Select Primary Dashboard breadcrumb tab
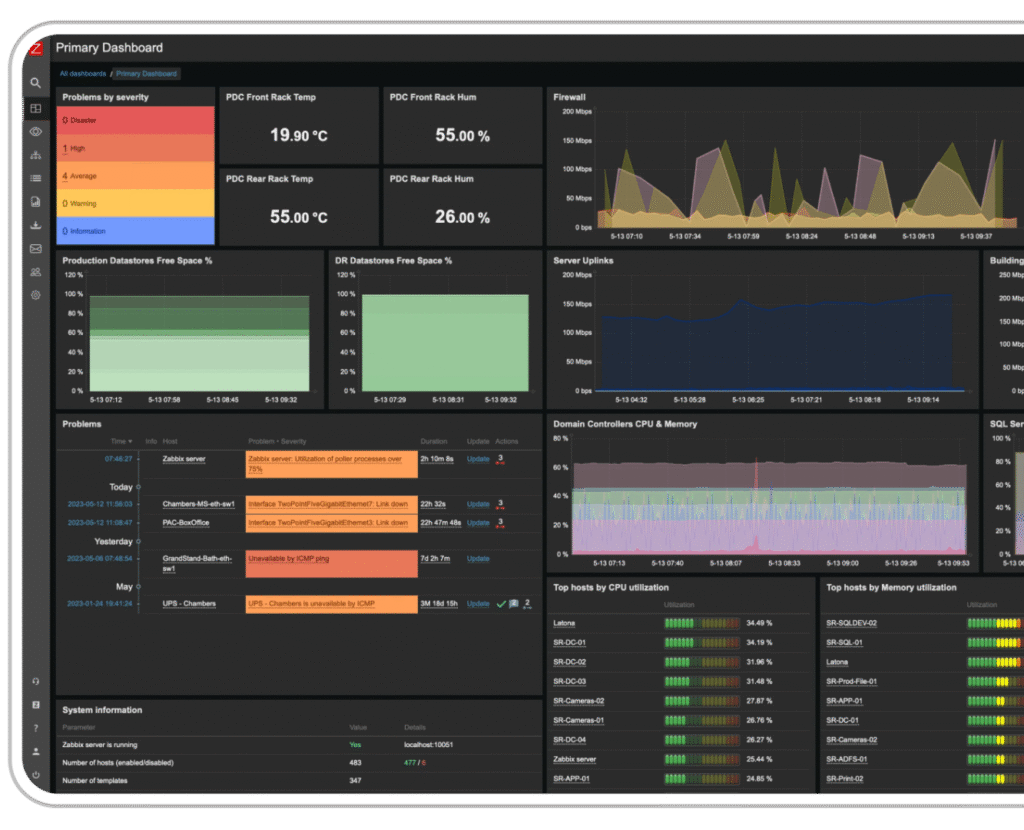The width and height of the screenshot is (1024, 830). [146, 74]
